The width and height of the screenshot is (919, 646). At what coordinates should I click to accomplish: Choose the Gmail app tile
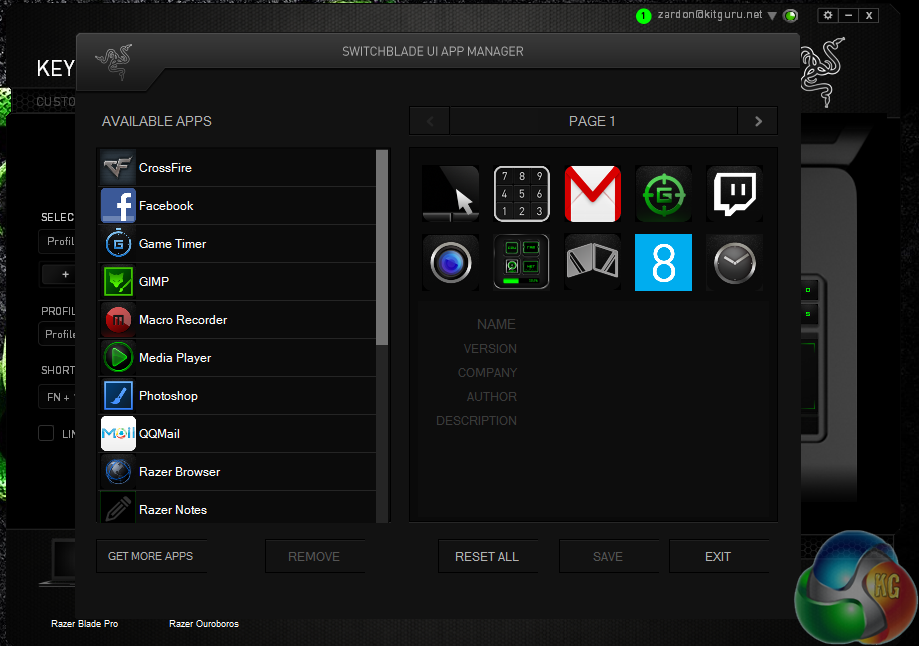593,193
